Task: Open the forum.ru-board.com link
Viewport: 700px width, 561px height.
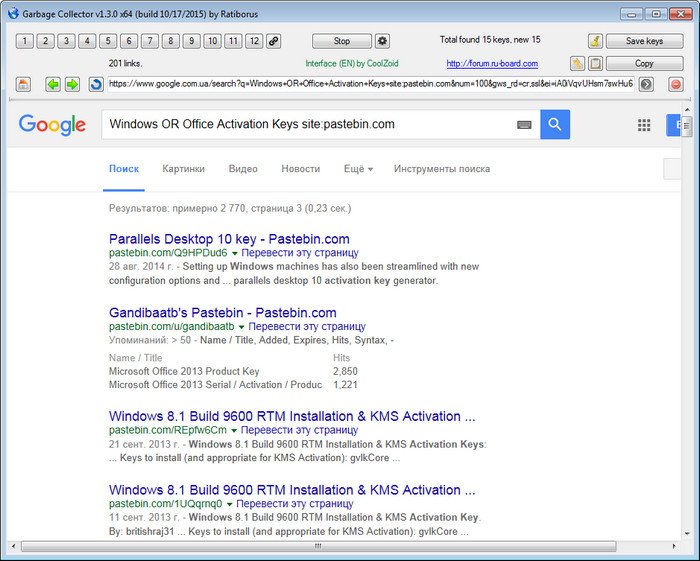Action: pos(492,63)
